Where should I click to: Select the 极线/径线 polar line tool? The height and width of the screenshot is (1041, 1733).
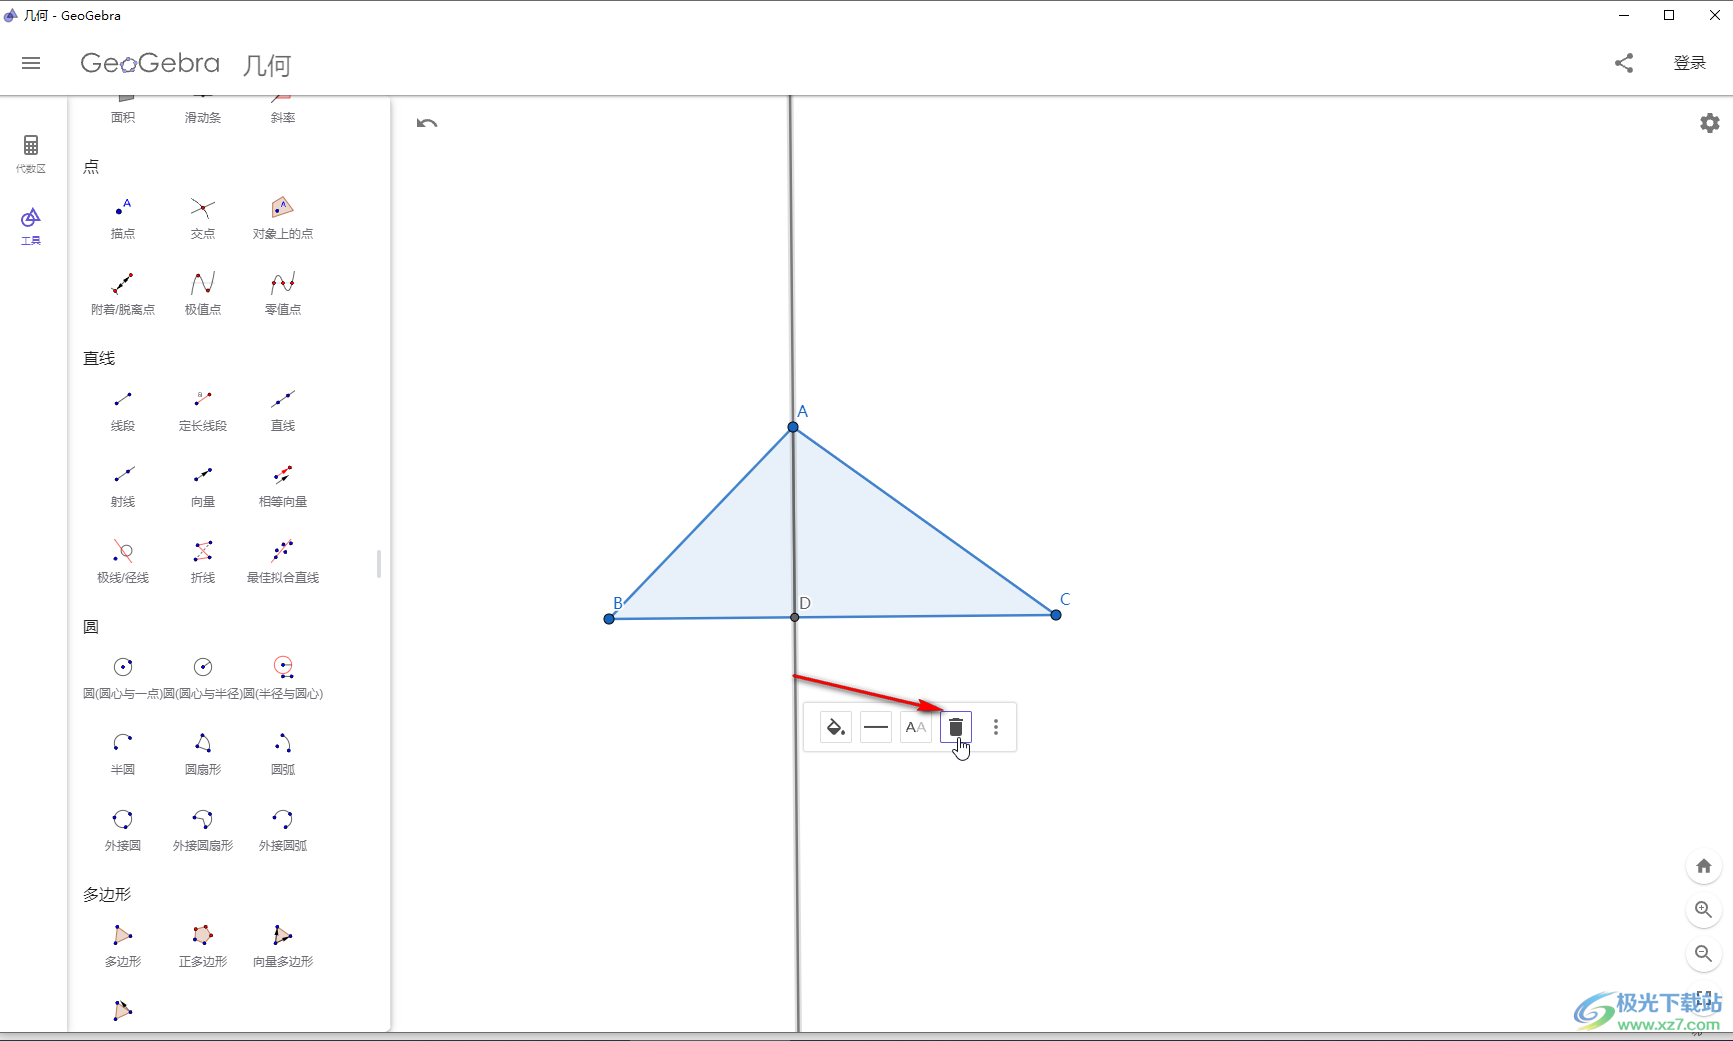tap(123, 561)
